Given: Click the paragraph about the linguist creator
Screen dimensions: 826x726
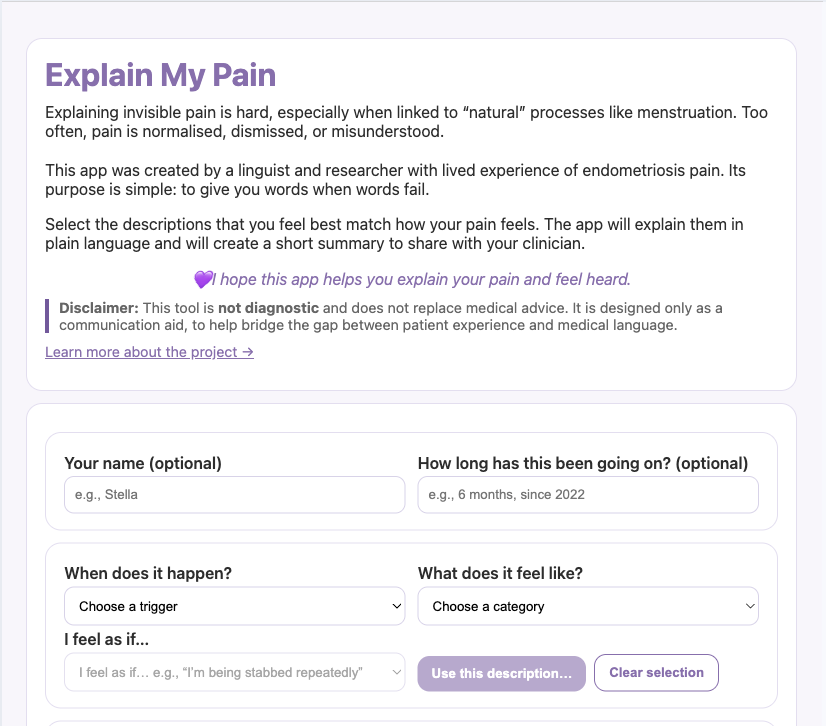Looking at the screenshot, I should point(395,180).
